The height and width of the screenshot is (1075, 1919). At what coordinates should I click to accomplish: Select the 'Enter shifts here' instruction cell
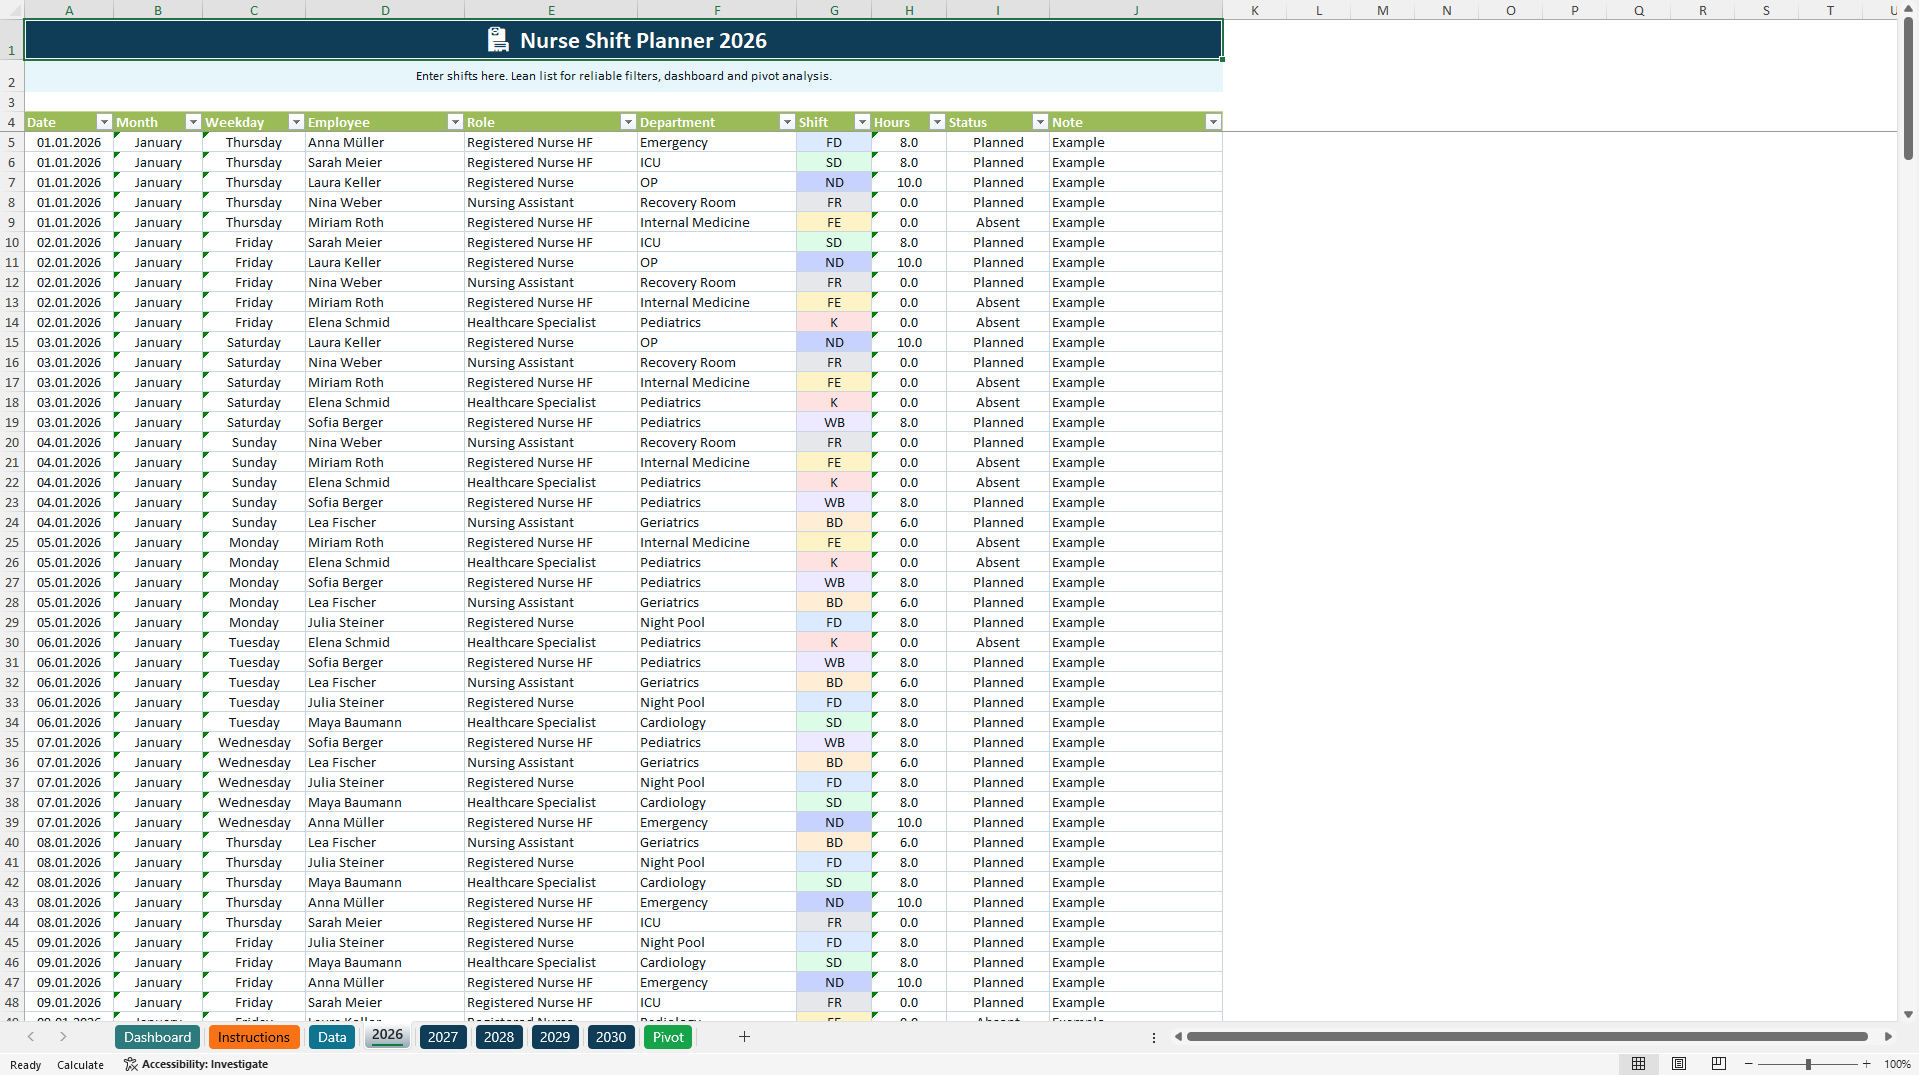click(x=623, y=76)
